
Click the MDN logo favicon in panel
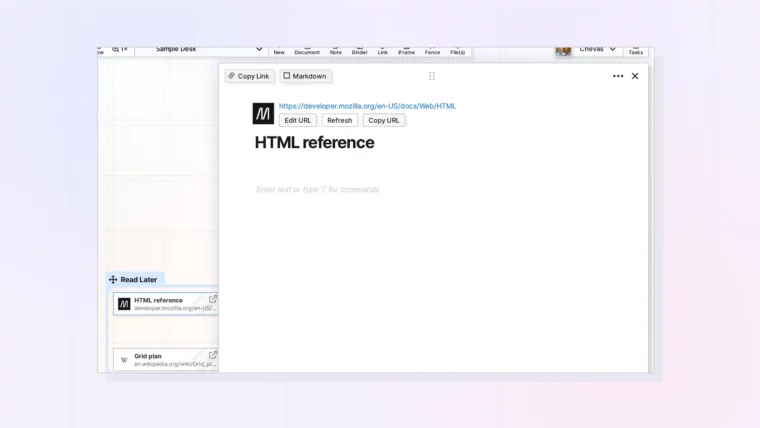point(263,113)
